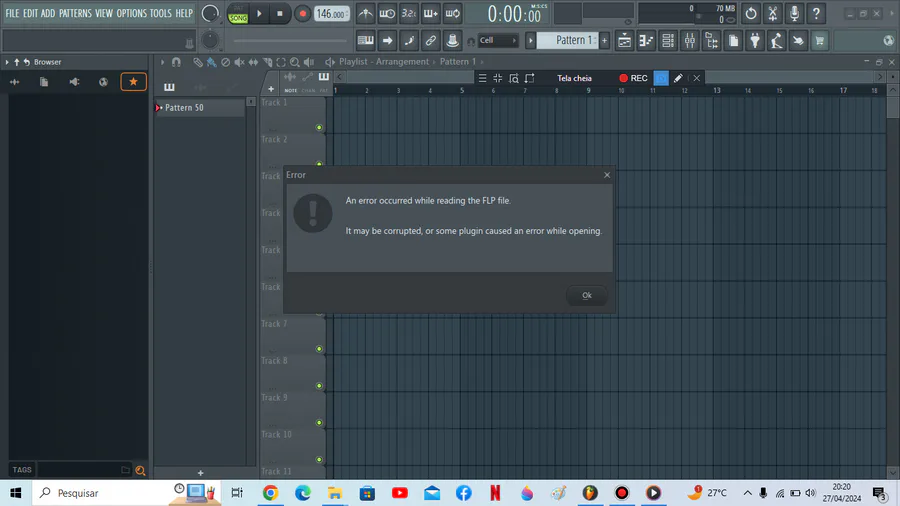Click the question mark help icon
The width and height of the screenshot is (900, 506).
816,13
